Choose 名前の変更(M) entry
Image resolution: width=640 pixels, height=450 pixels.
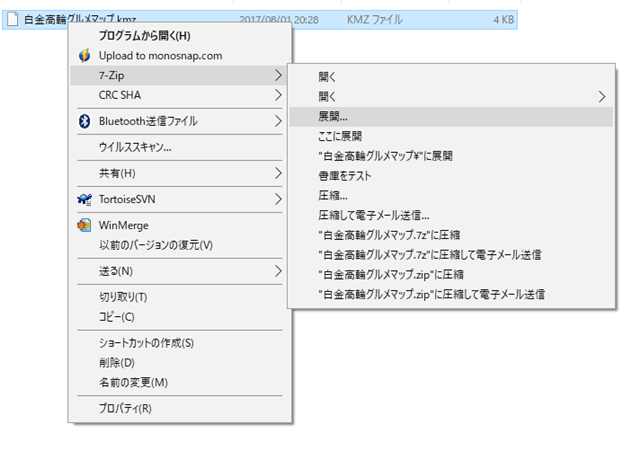[180, 383]
